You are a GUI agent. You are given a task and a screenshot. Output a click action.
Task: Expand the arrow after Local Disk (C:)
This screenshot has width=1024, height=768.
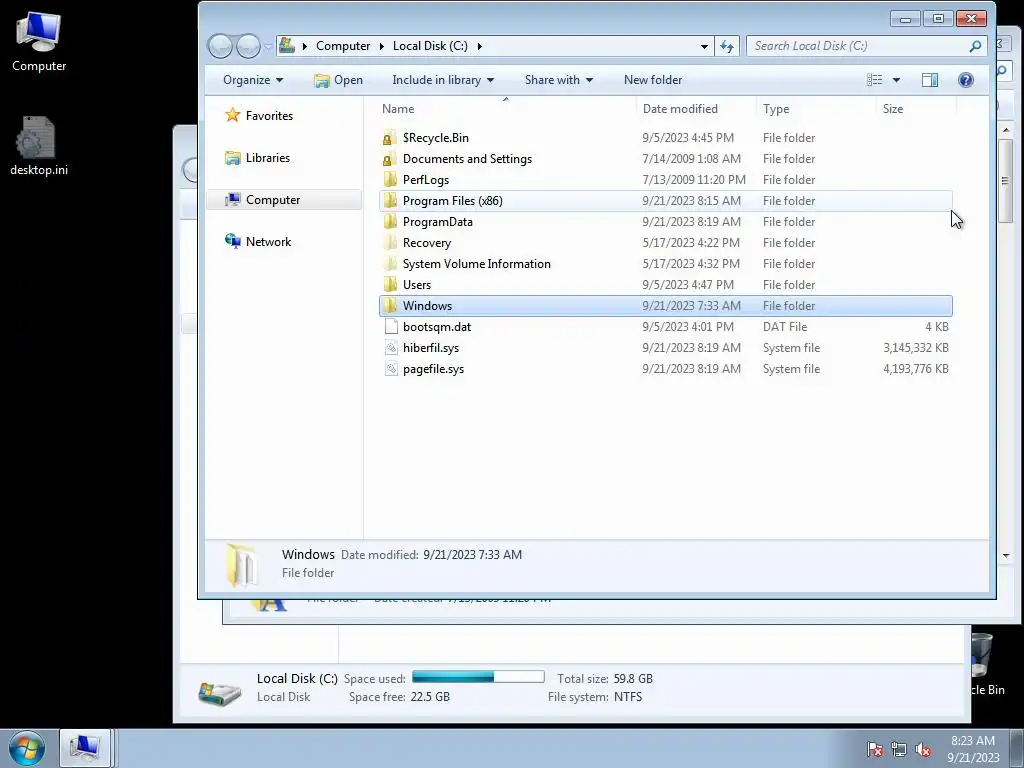click(479, 46)
